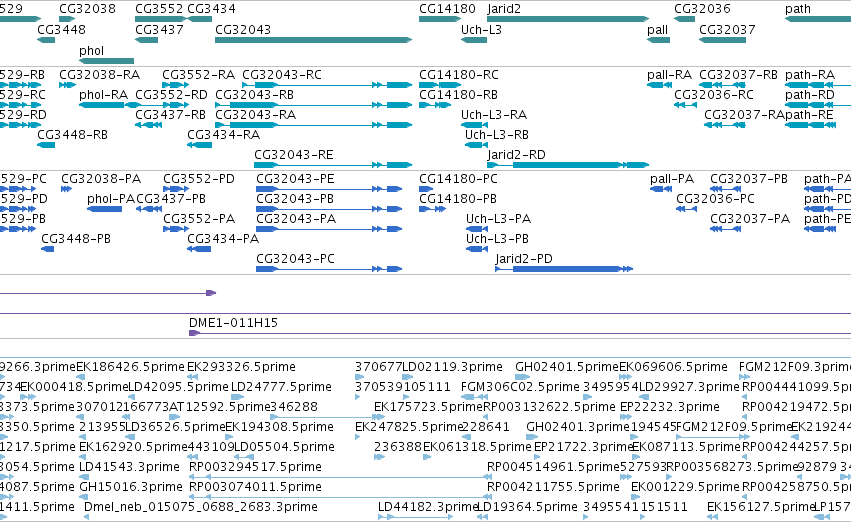Open the CG32036 gene label
Image resolution: width=851 pixels, height=522 pixels.
[702, 9]
